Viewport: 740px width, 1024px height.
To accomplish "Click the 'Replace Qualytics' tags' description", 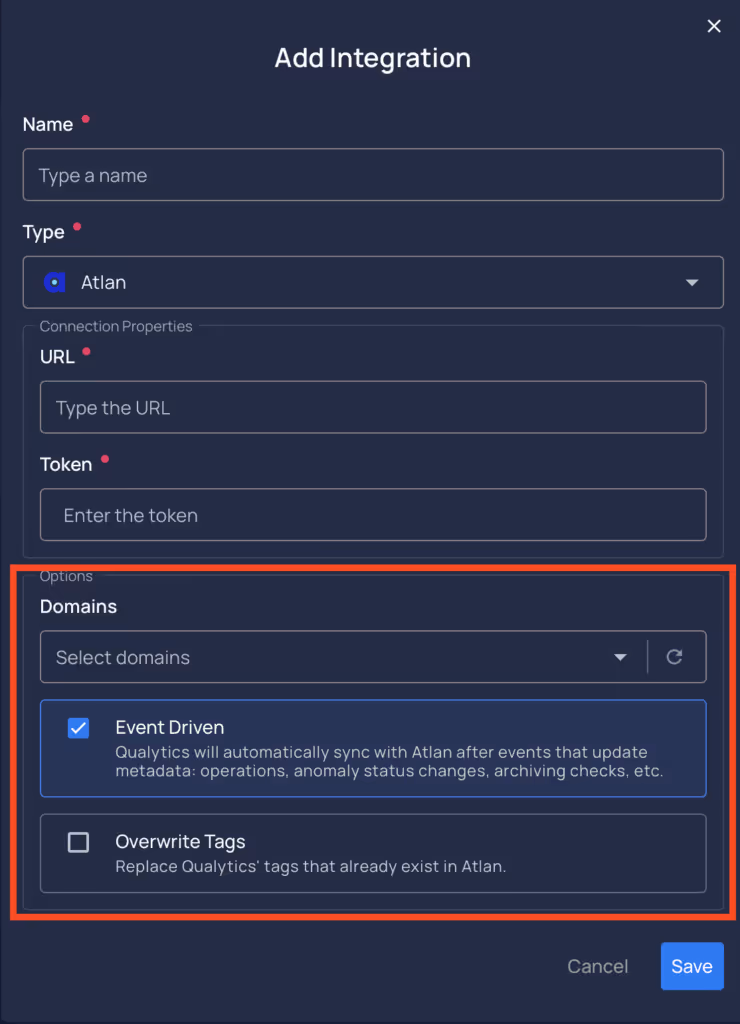I will 311,867.
